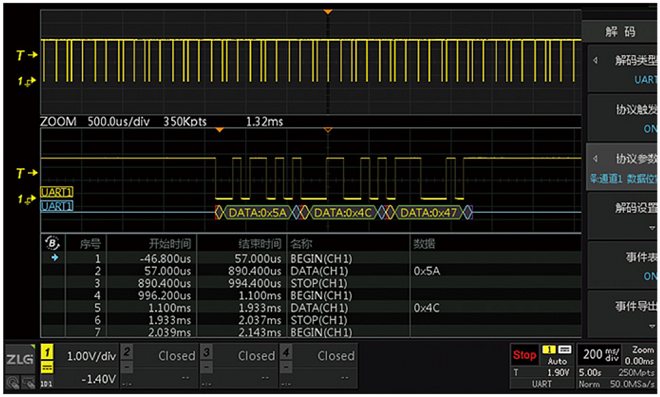Select event row 4 BEGIN(CH1) at 996.200us
This screenshot has width=660, height=397.
311,295
